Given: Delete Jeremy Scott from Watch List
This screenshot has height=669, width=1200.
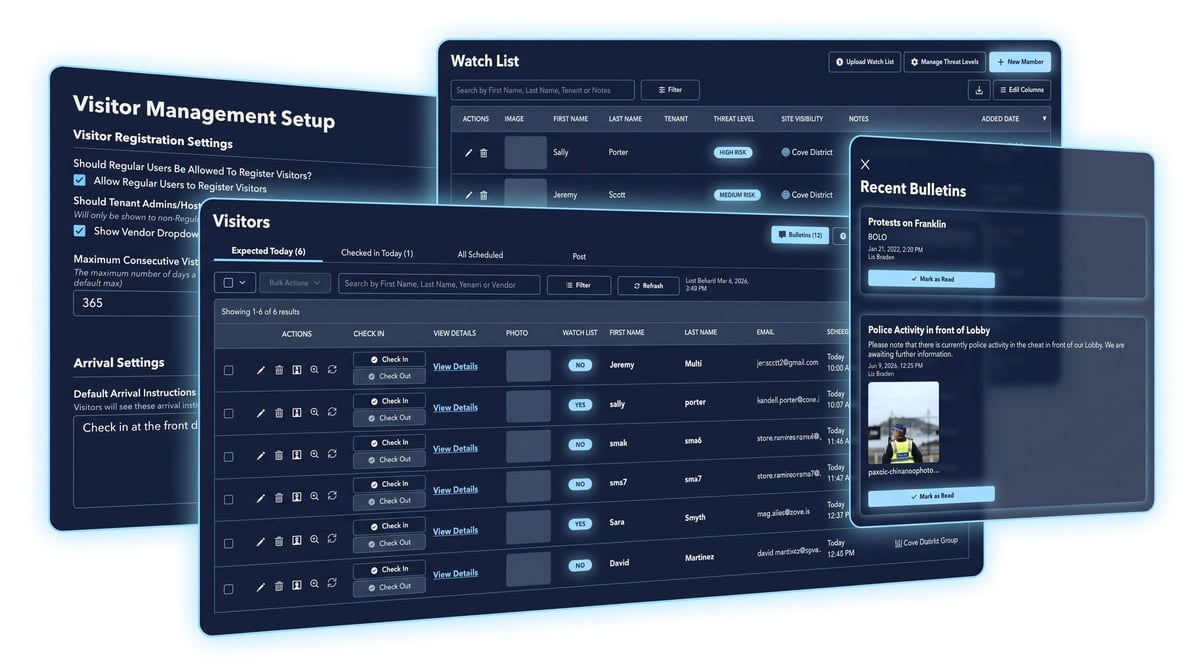Looking at the screenshot, I should [484, 195].
